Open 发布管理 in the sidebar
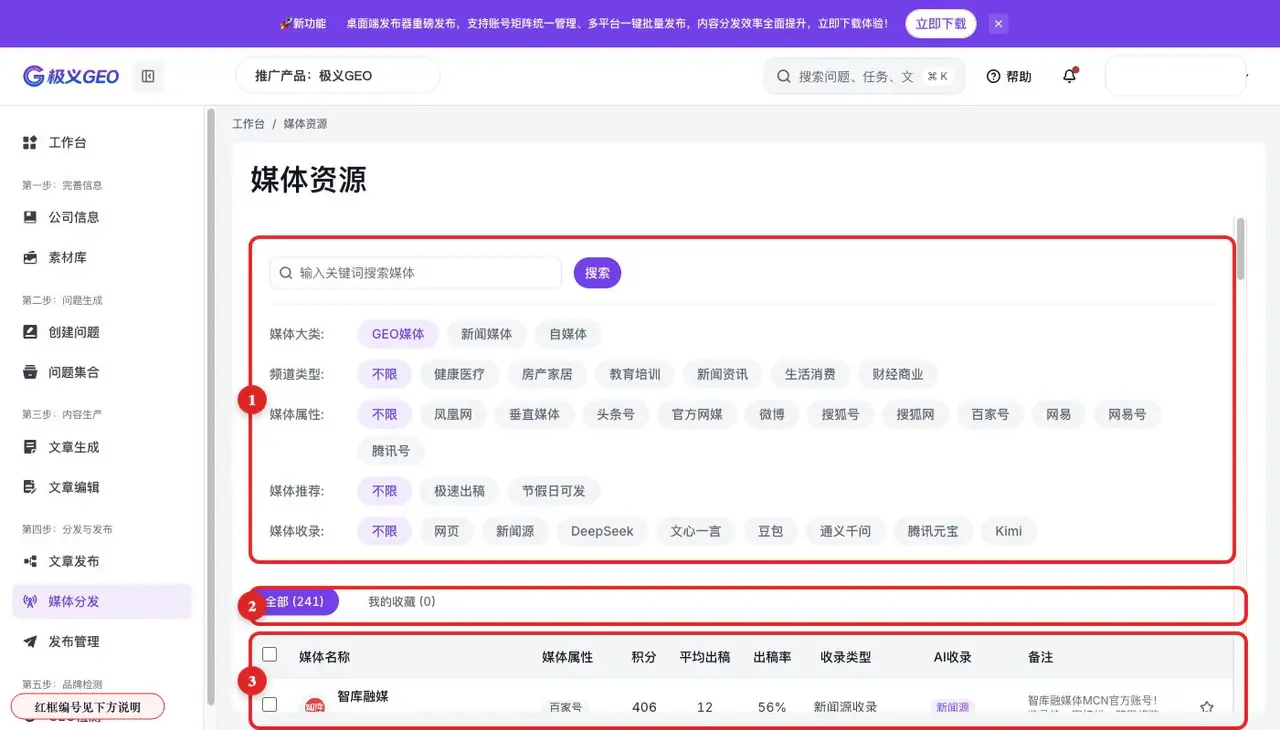1280x730 pixels. pos(102,641)
